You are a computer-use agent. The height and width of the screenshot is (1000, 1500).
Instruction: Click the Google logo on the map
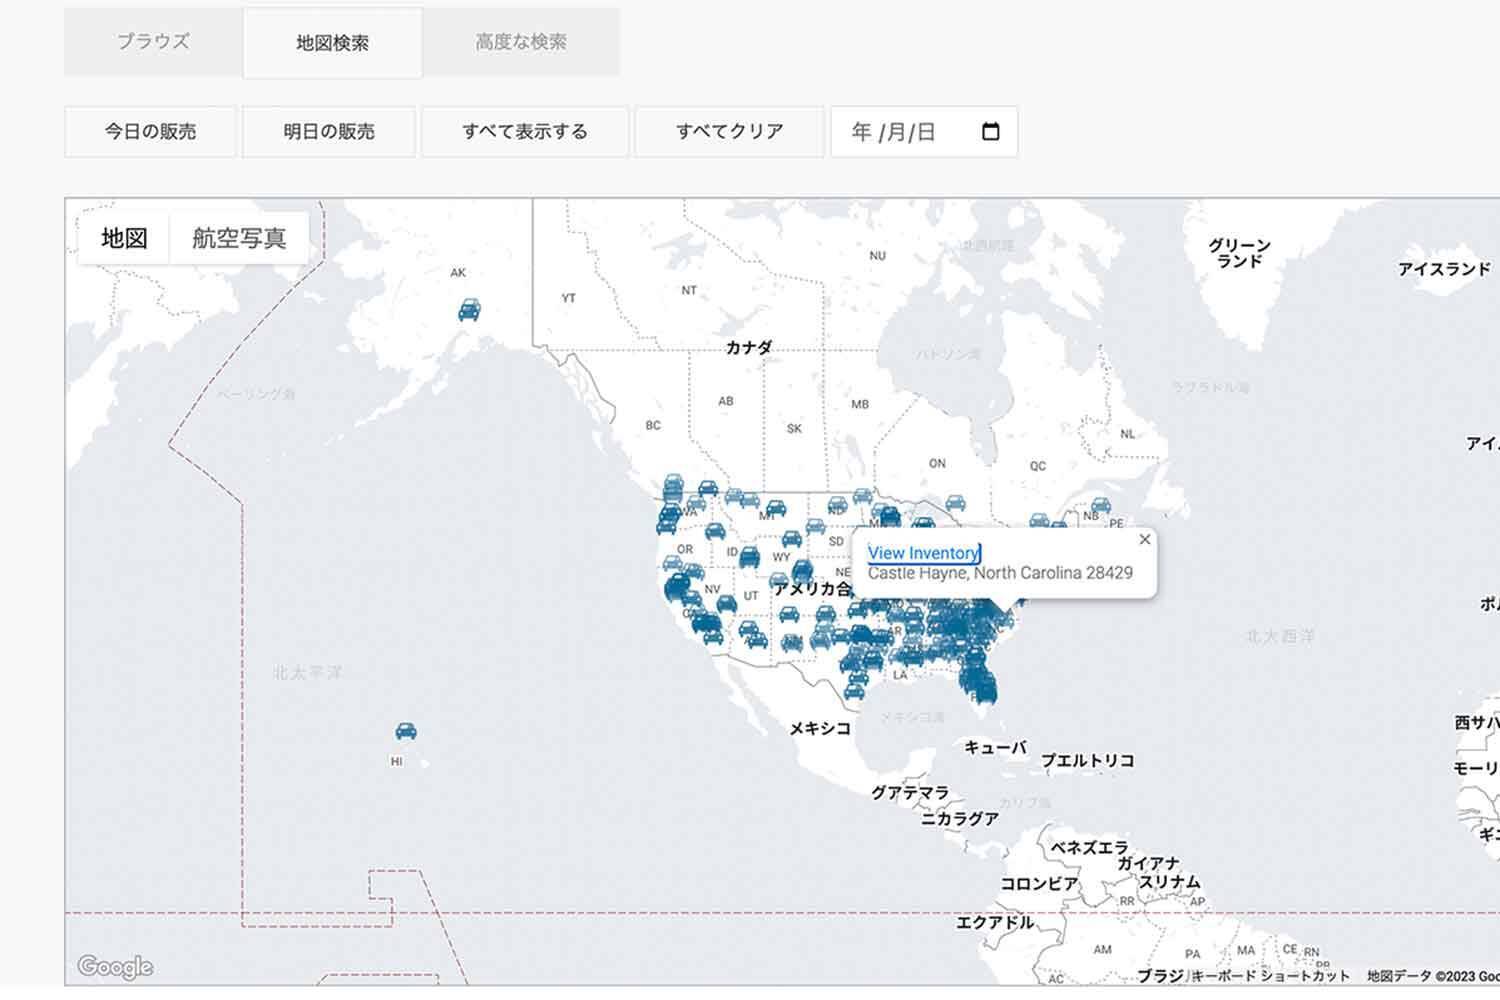click(x=115, y=966)
